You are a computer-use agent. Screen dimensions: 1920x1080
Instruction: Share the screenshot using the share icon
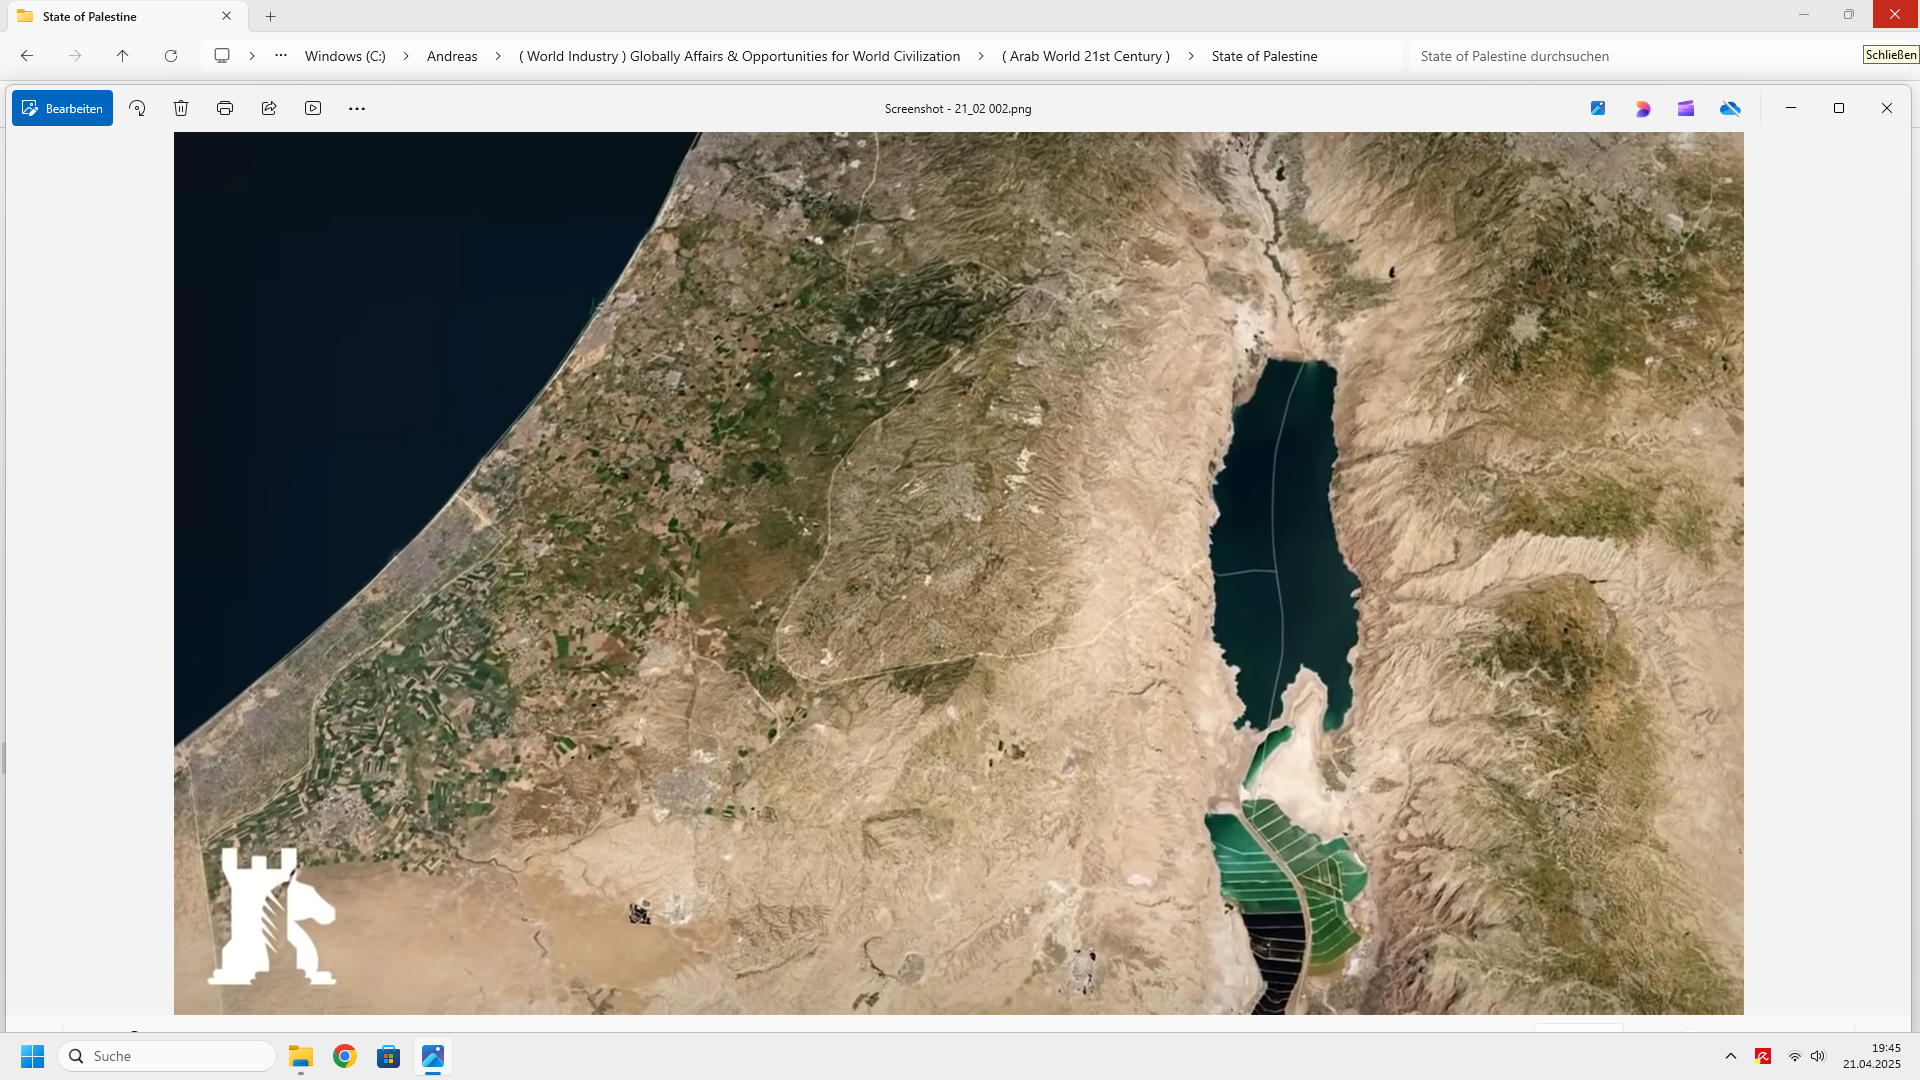(269, 108)
